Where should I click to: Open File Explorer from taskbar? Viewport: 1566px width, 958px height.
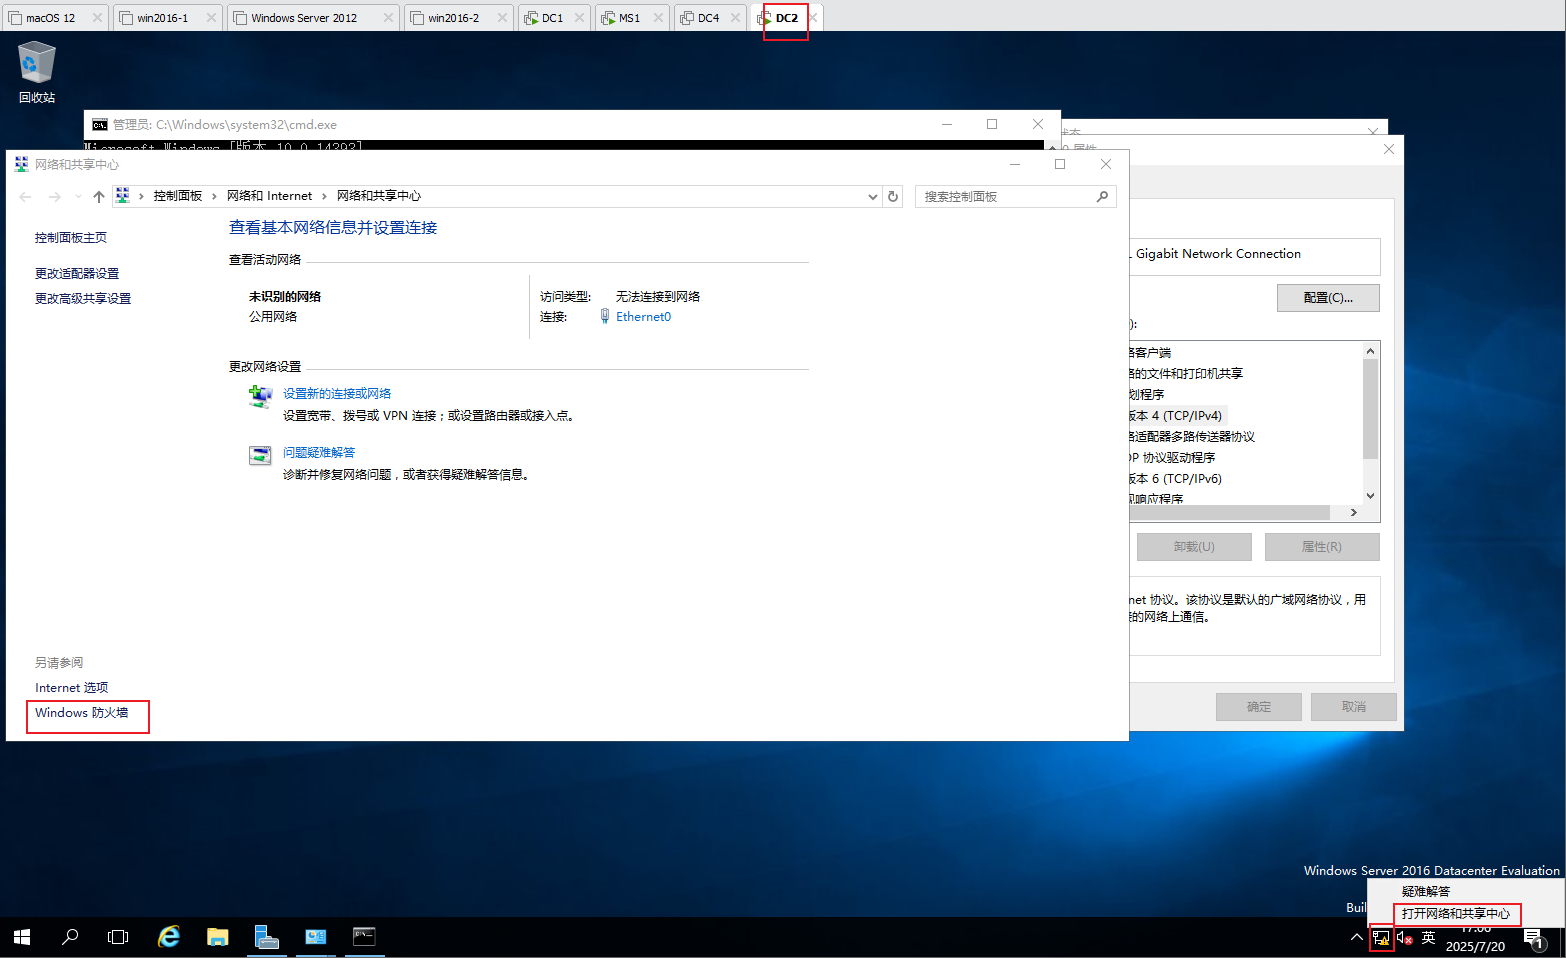218,937
